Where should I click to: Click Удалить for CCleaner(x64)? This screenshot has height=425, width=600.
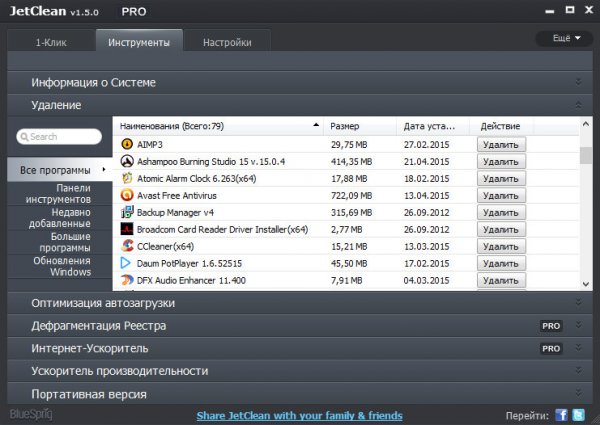pos(501,246)
